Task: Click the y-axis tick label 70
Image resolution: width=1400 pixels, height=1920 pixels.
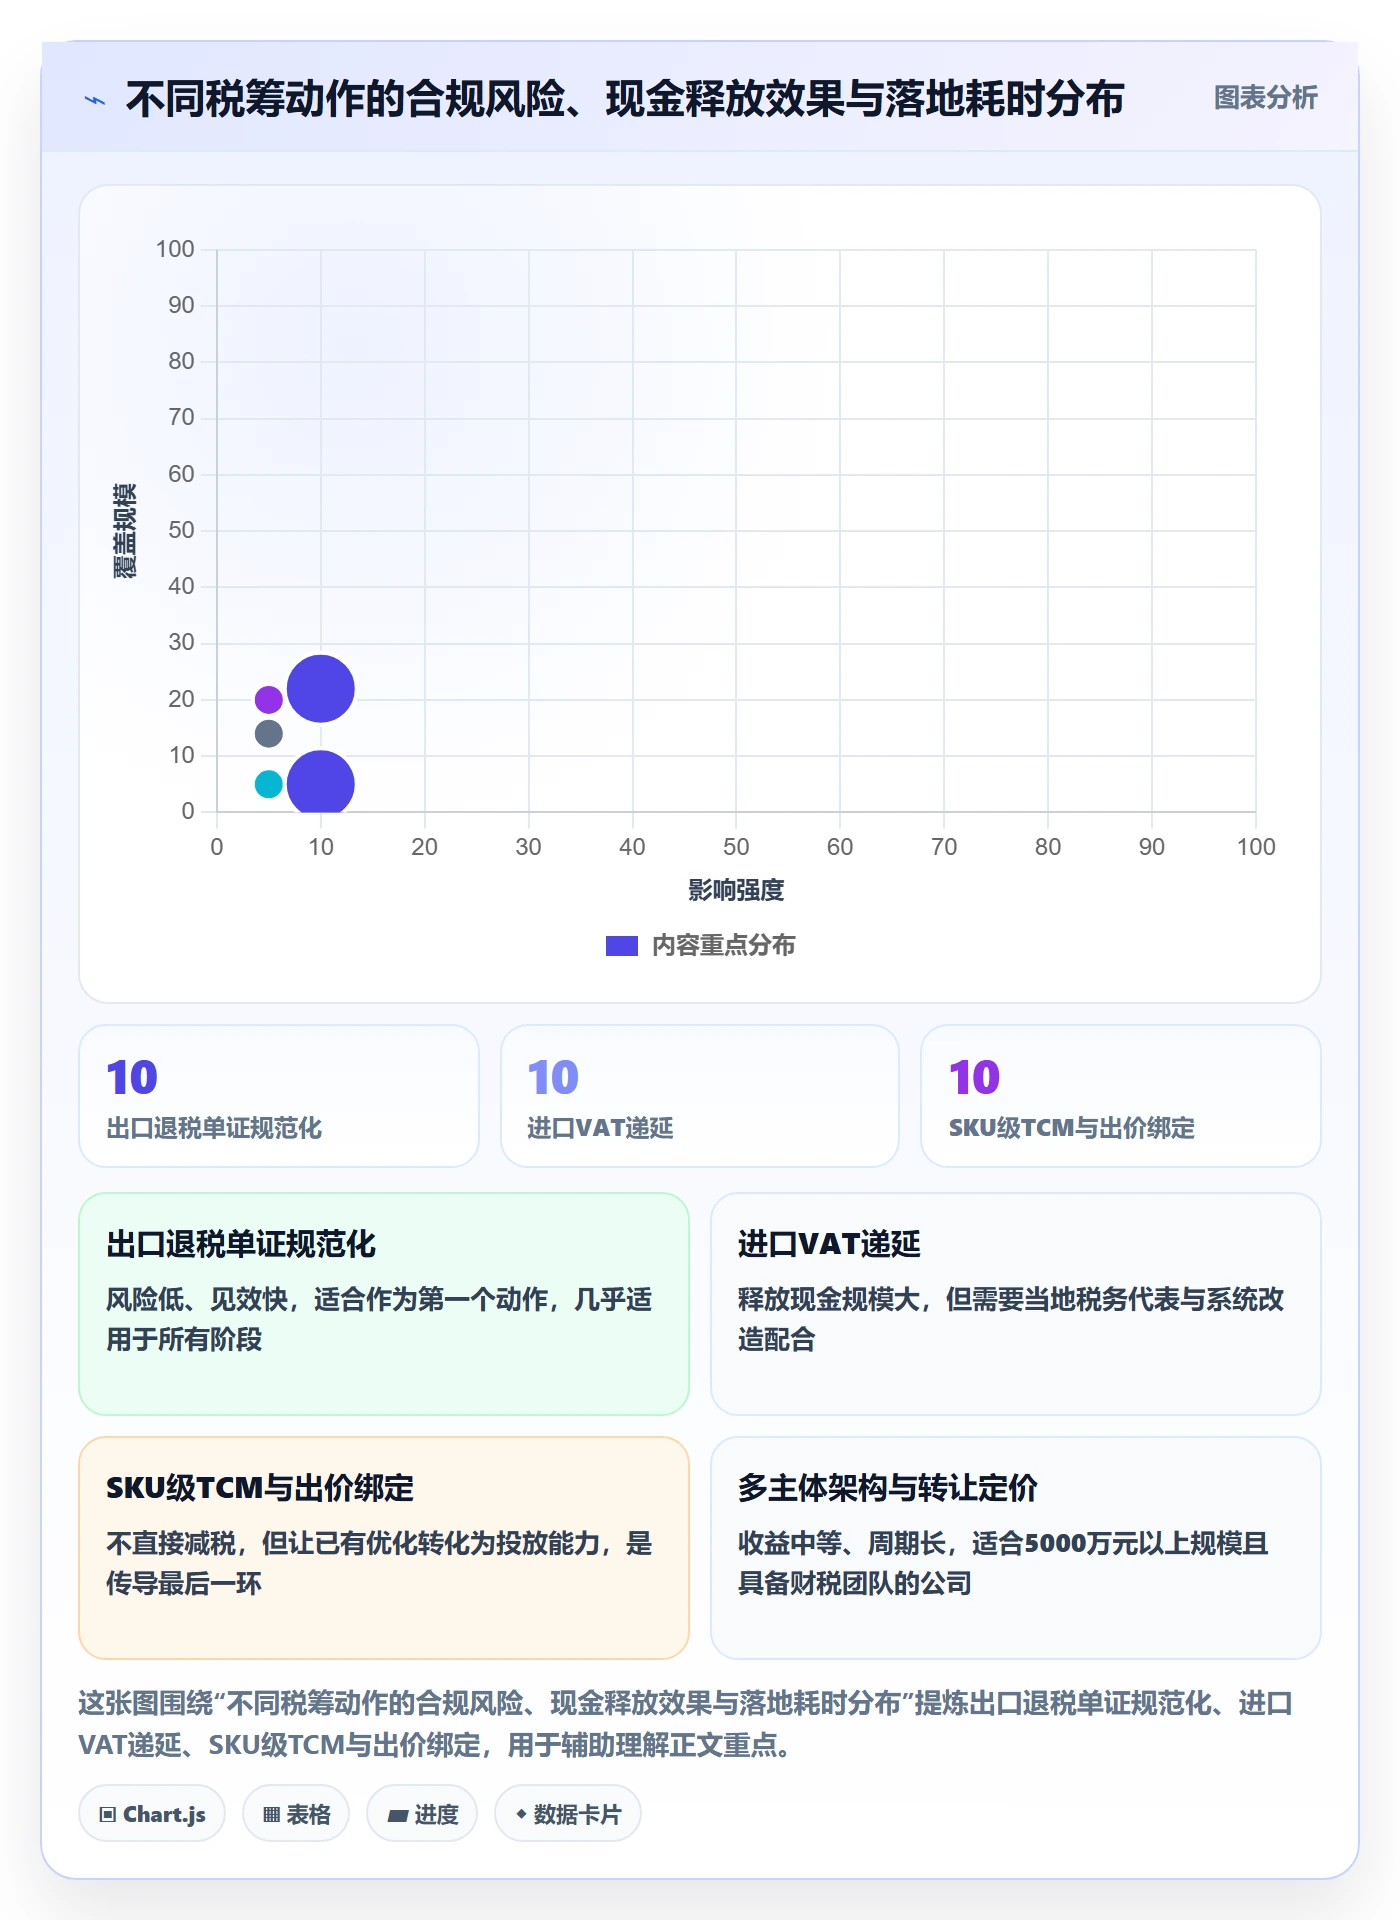Action: [181, 417]
